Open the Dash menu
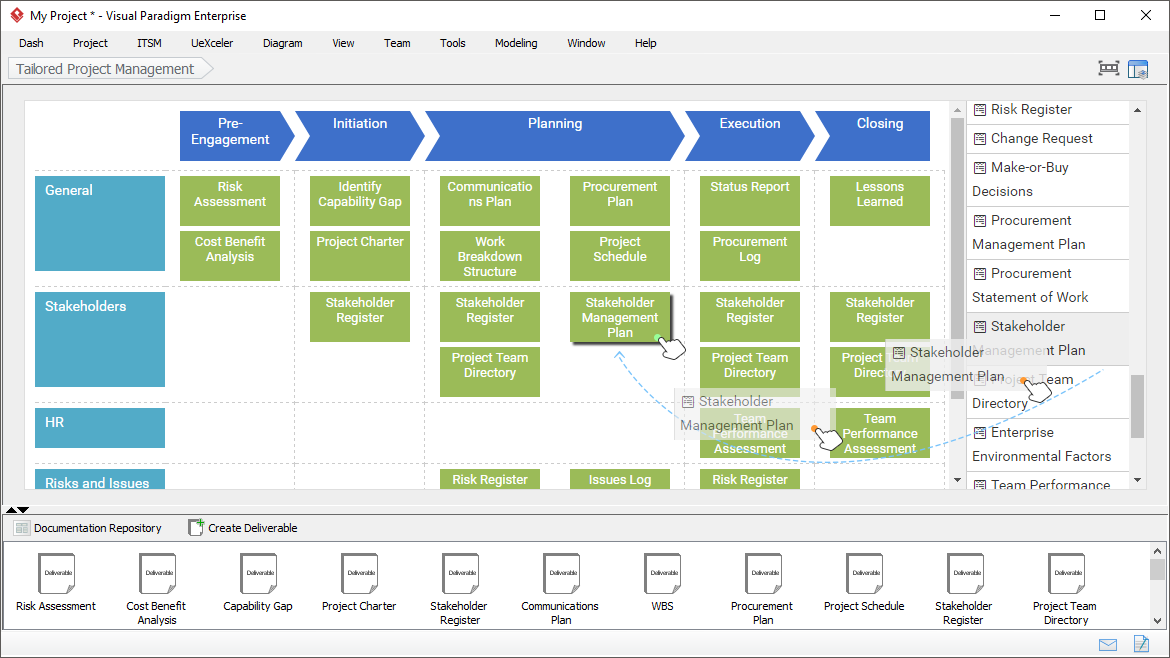This screenshot has height=658, width=1170. tap(31, 43)
